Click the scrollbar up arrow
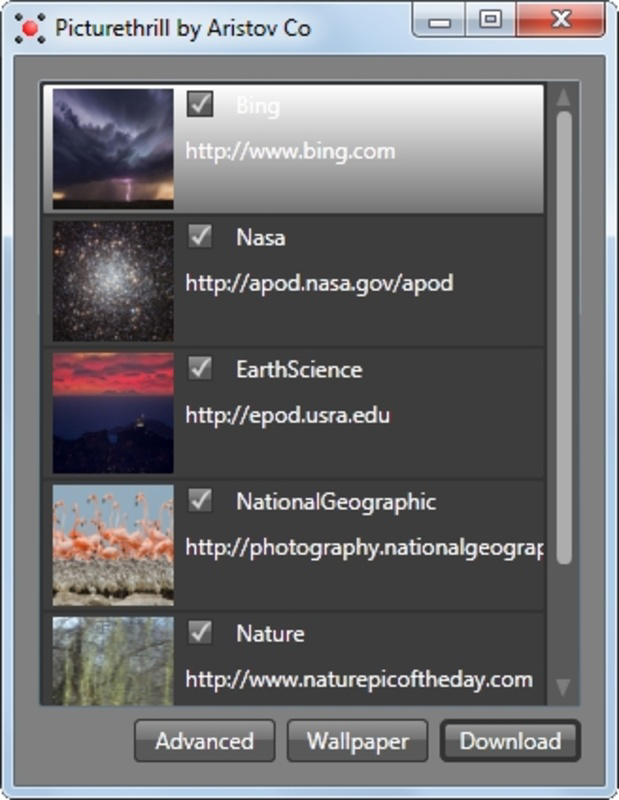 (563, 97)
